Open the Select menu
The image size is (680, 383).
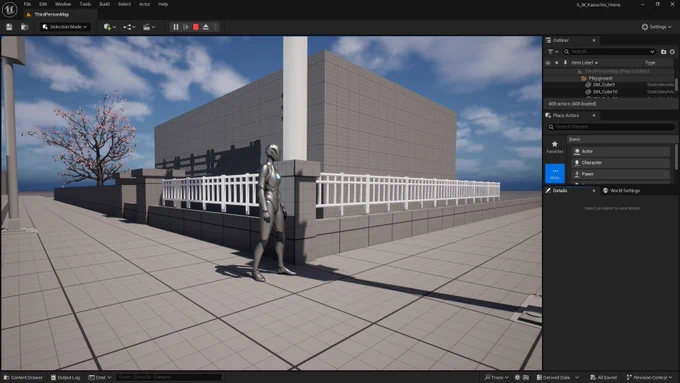click(x=124, y=4)
